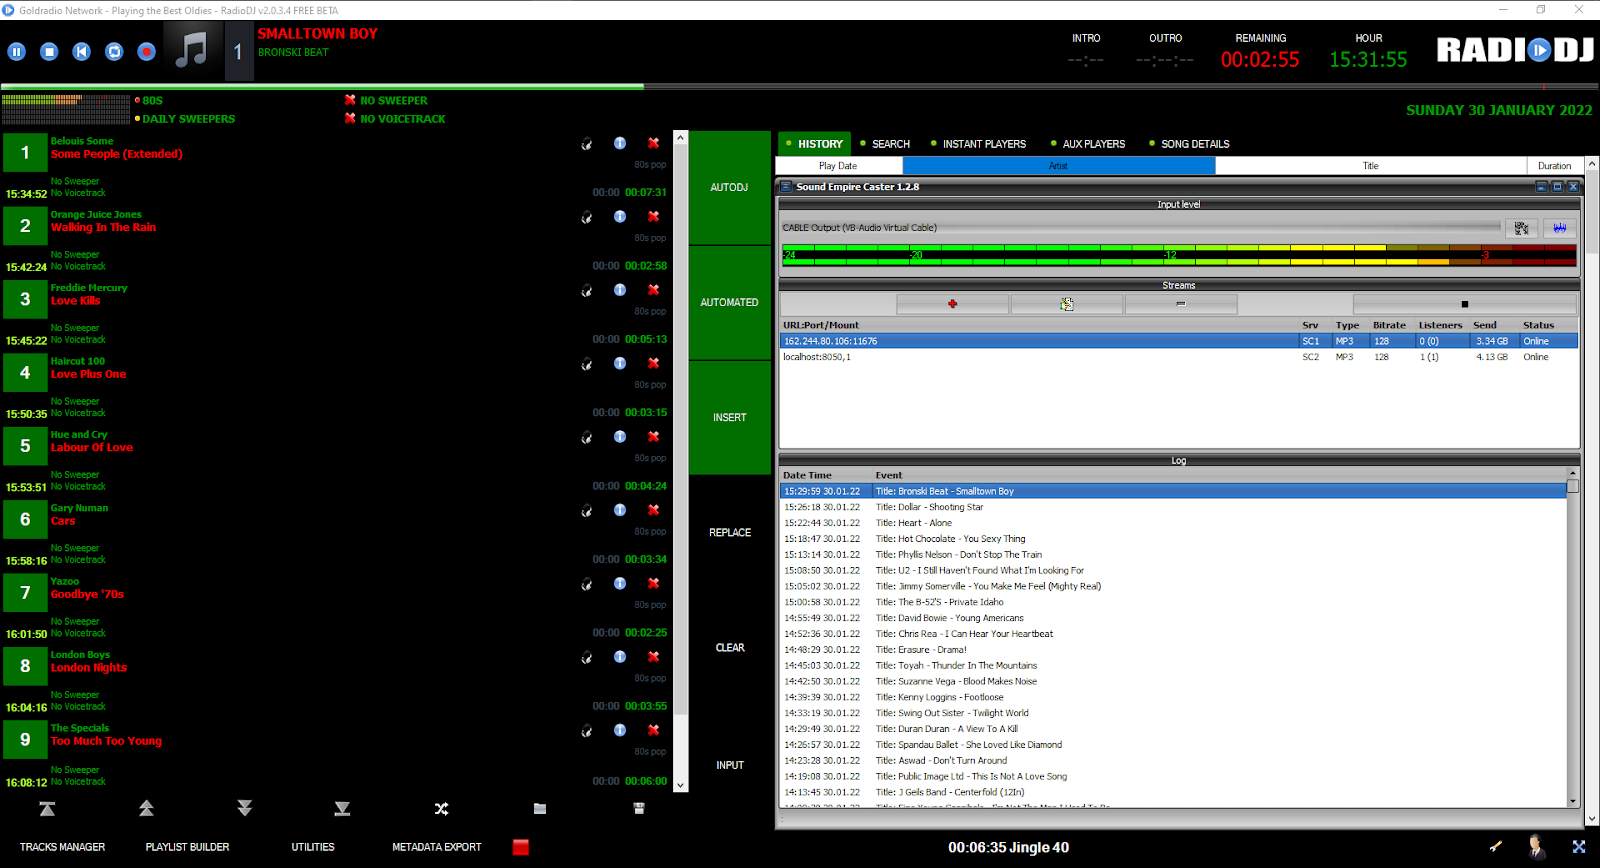The height and width of the screenshot is (868, 1600).
Task: Move selected track up icon
Action: (x=146, y=808)
